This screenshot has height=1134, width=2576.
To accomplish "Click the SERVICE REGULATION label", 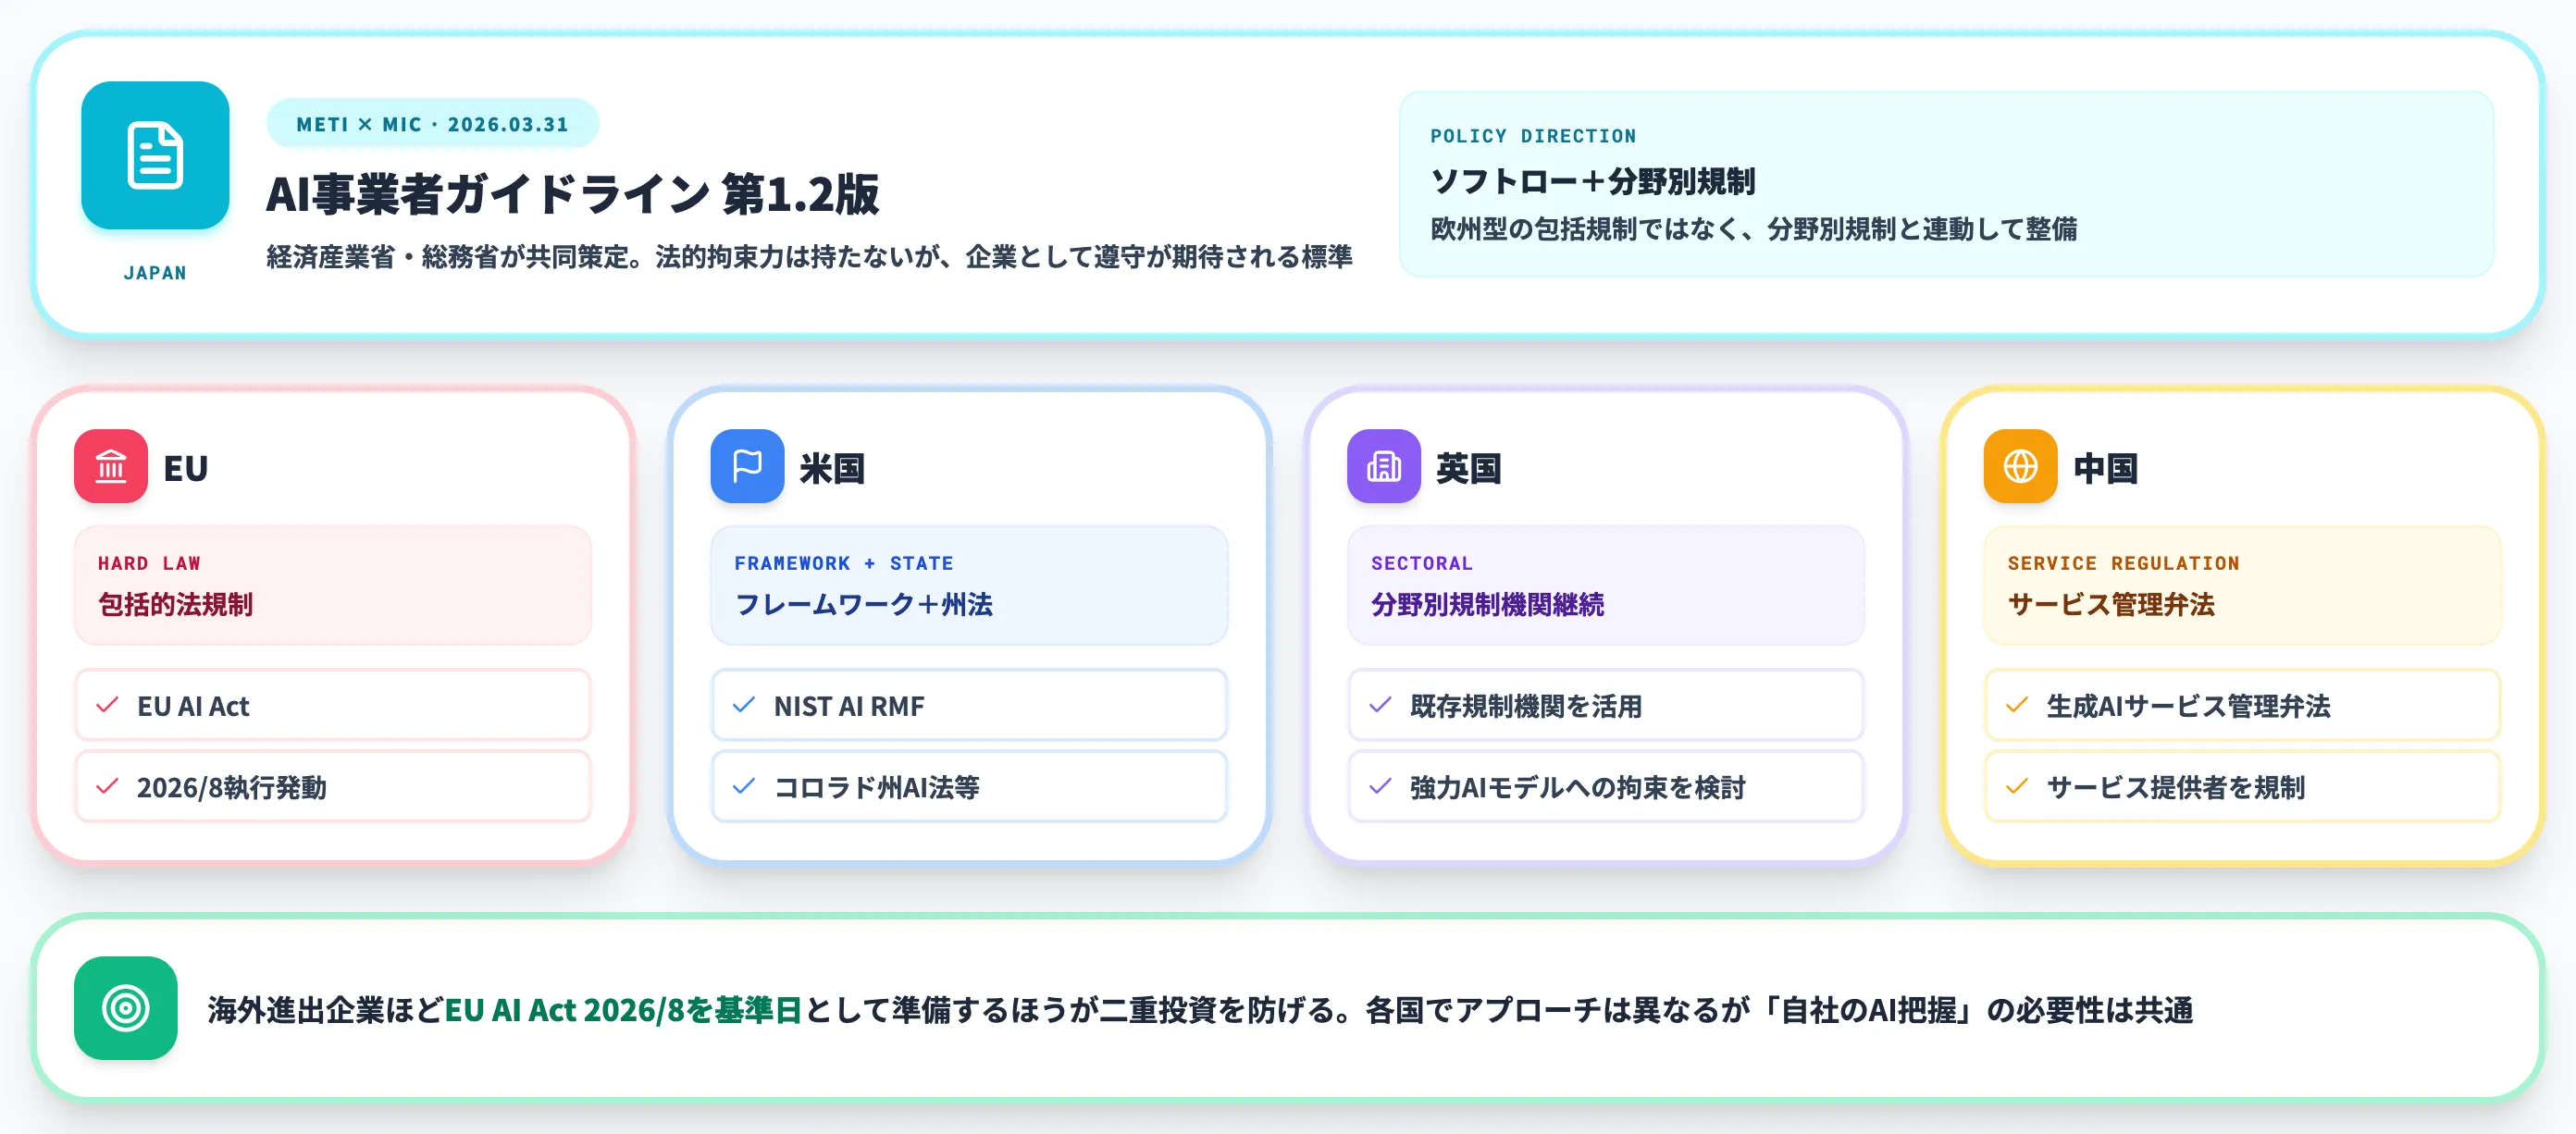I will coord(2123,563).
